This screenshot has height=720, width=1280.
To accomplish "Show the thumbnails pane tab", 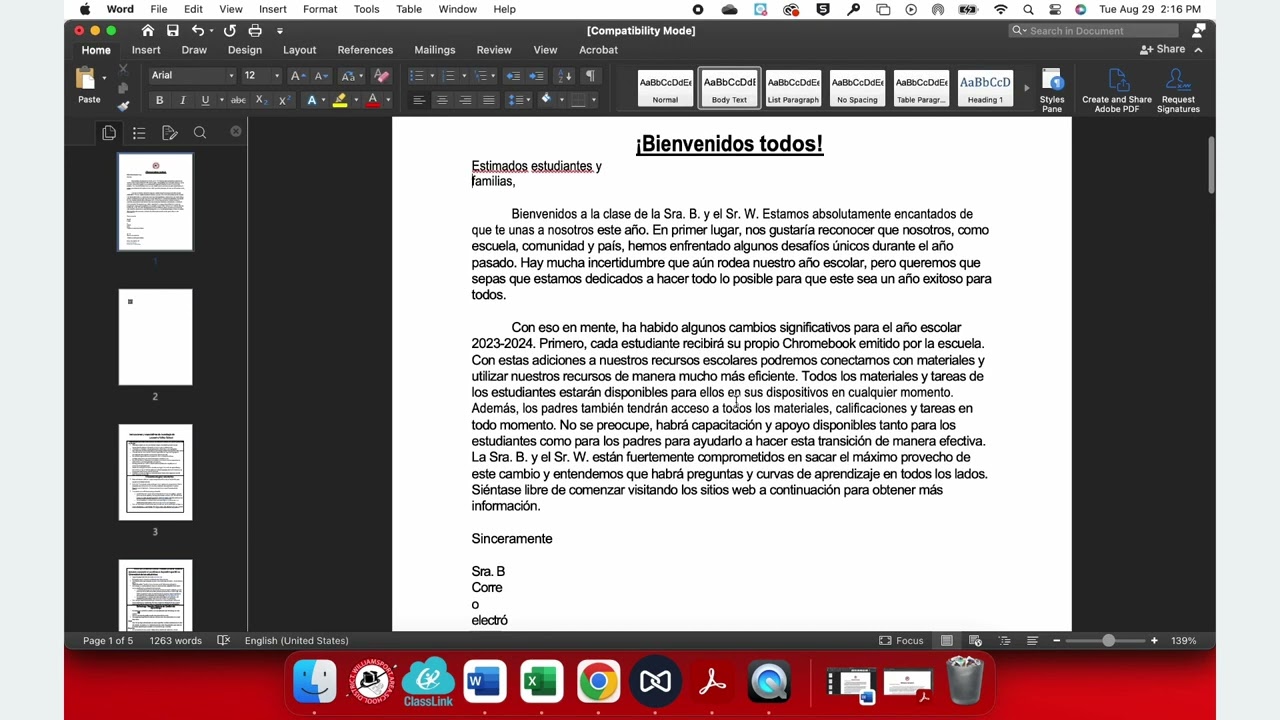I will (x=109, y=132).
